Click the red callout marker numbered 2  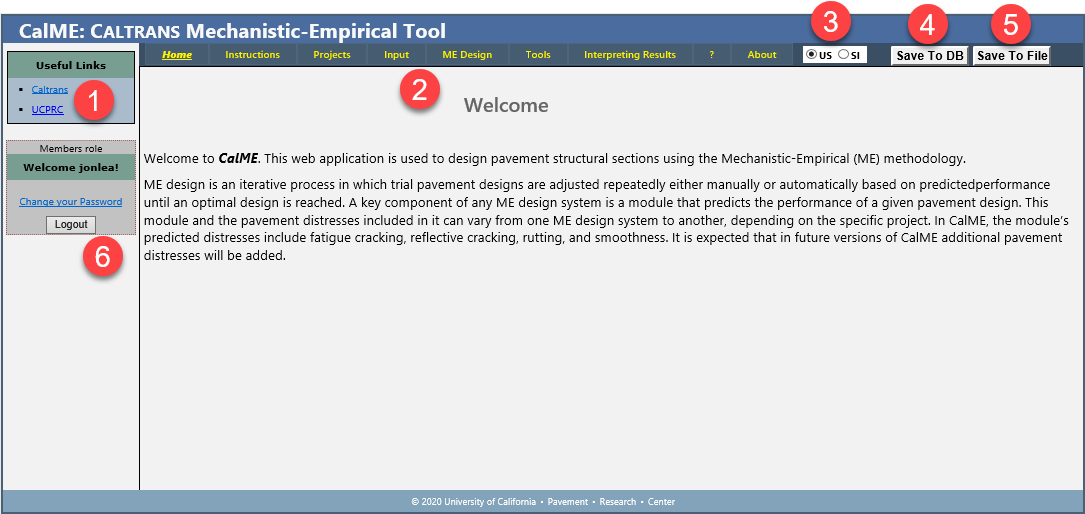tap(420, 90)
